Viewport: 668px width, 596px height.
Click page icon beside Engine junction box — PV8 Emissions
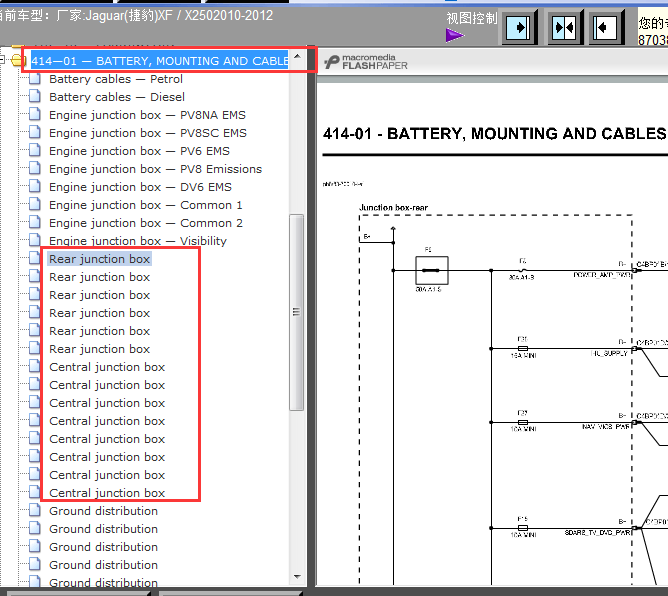pos(35,169)
